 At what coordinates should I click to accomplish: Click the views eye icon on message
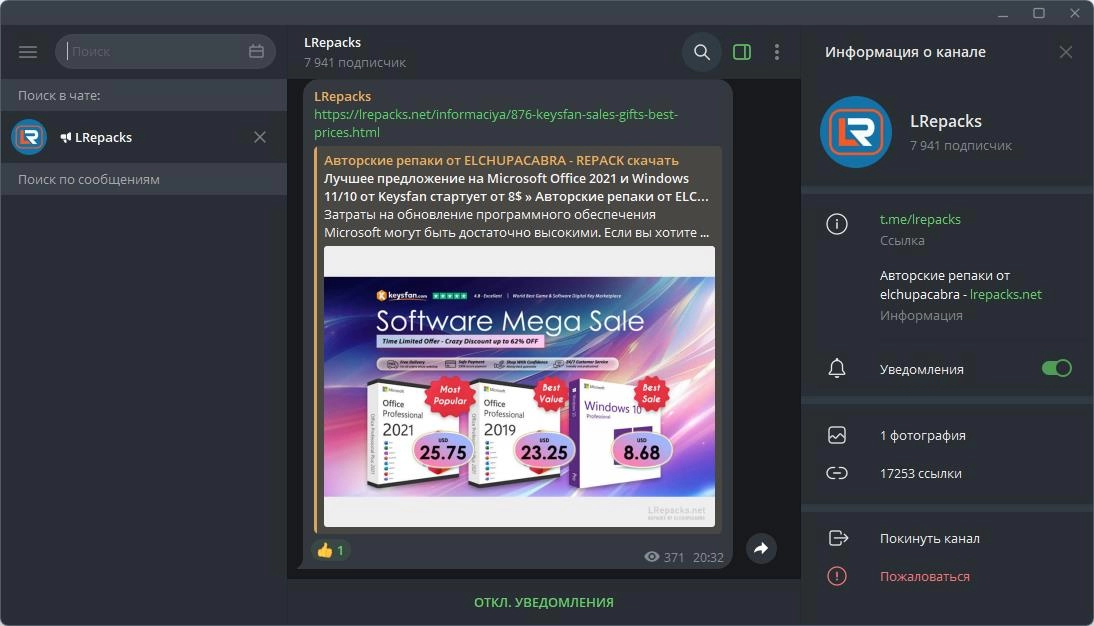click(652, 556)
